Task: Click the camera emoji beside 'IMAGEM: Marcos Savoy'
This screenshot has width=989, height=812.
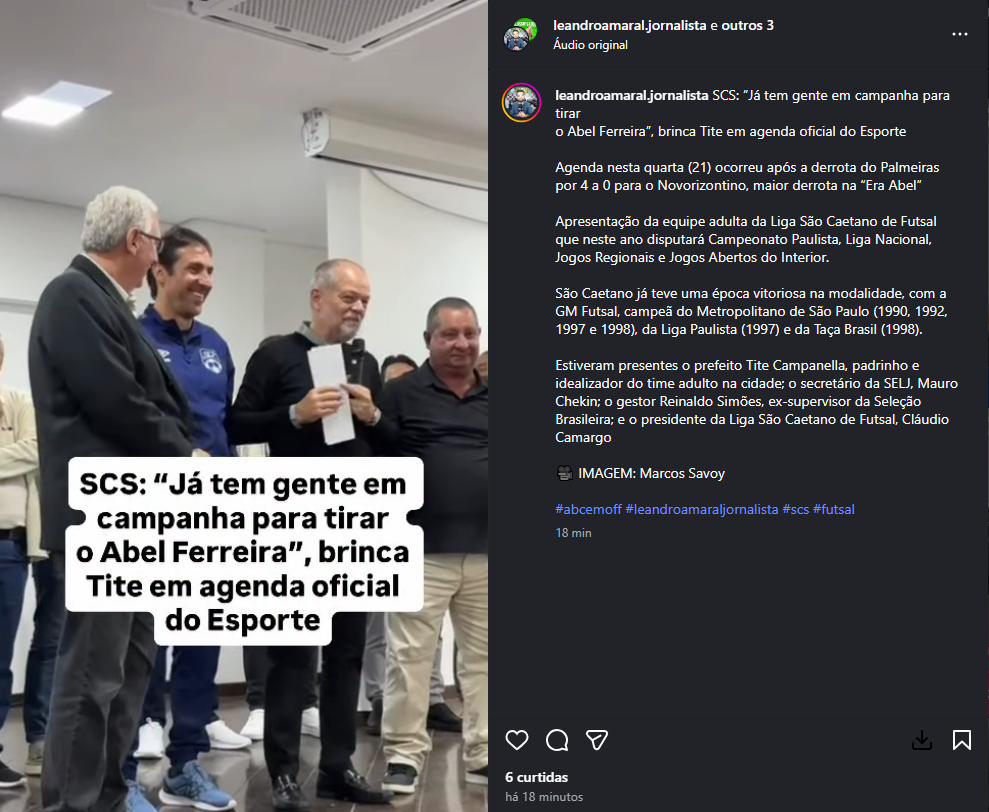Action: tap(565, 473)
